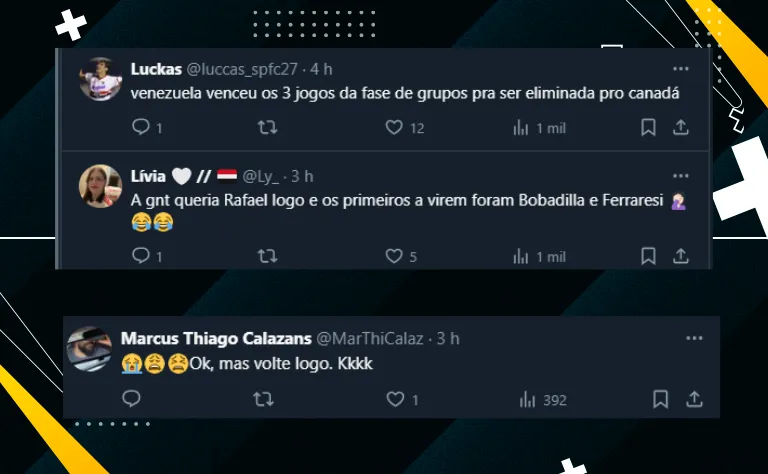Screen dimensions: 768x474
Task: Retweet Lívia's post
Action: click(267, 256)
